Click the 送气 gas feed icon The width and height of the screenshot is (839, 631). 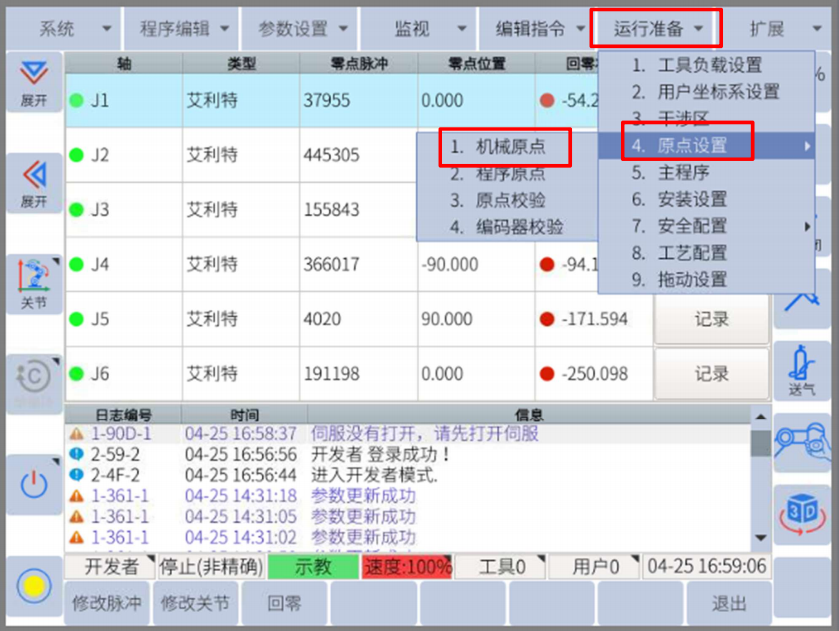click(x=801, y=370)
